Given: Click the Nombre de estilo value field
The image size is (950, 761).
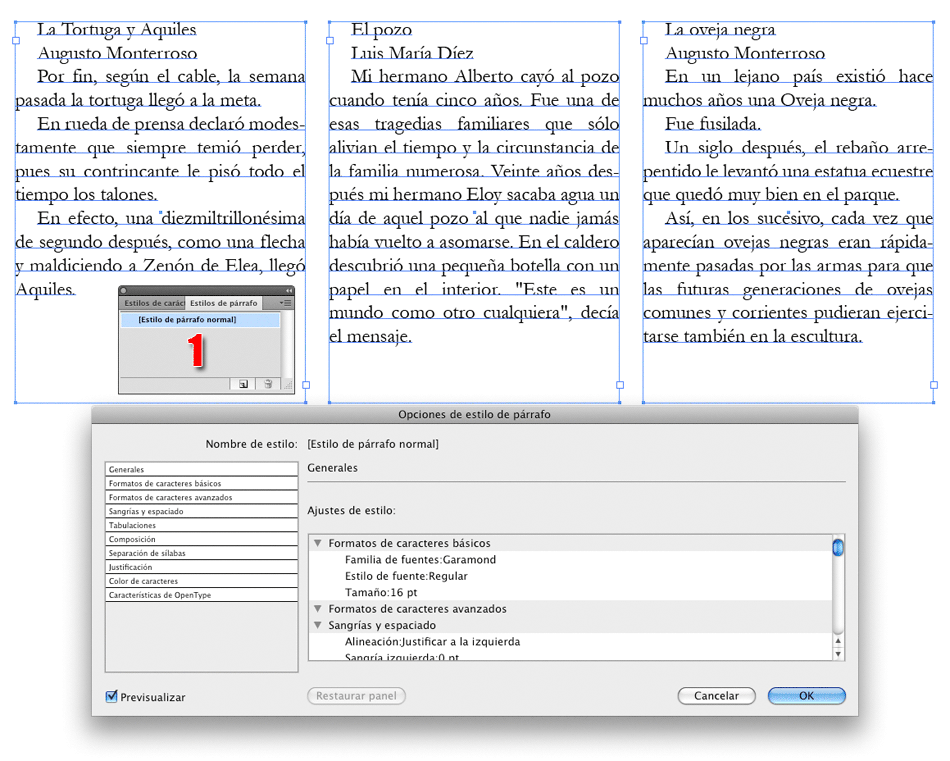Looking at the screenshot, I should click(x=373, y=444).
